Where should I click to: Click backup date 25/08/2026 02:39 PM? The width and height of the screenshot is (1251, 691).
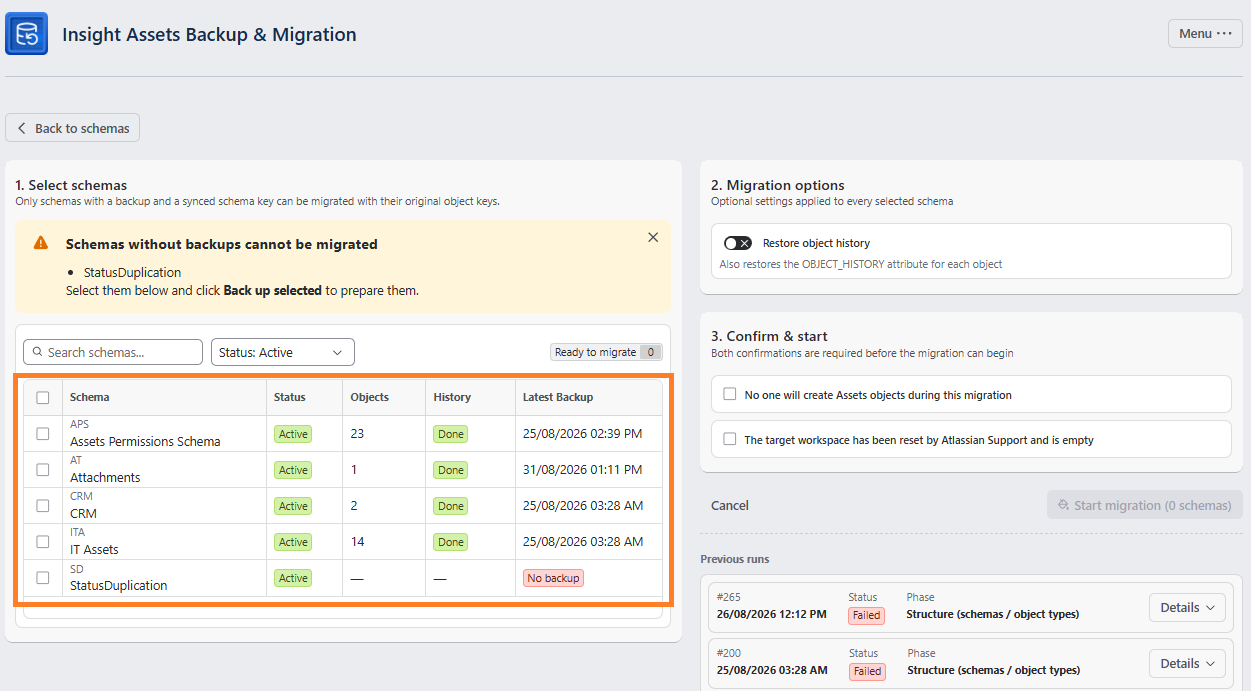click(x=583, y=433)
